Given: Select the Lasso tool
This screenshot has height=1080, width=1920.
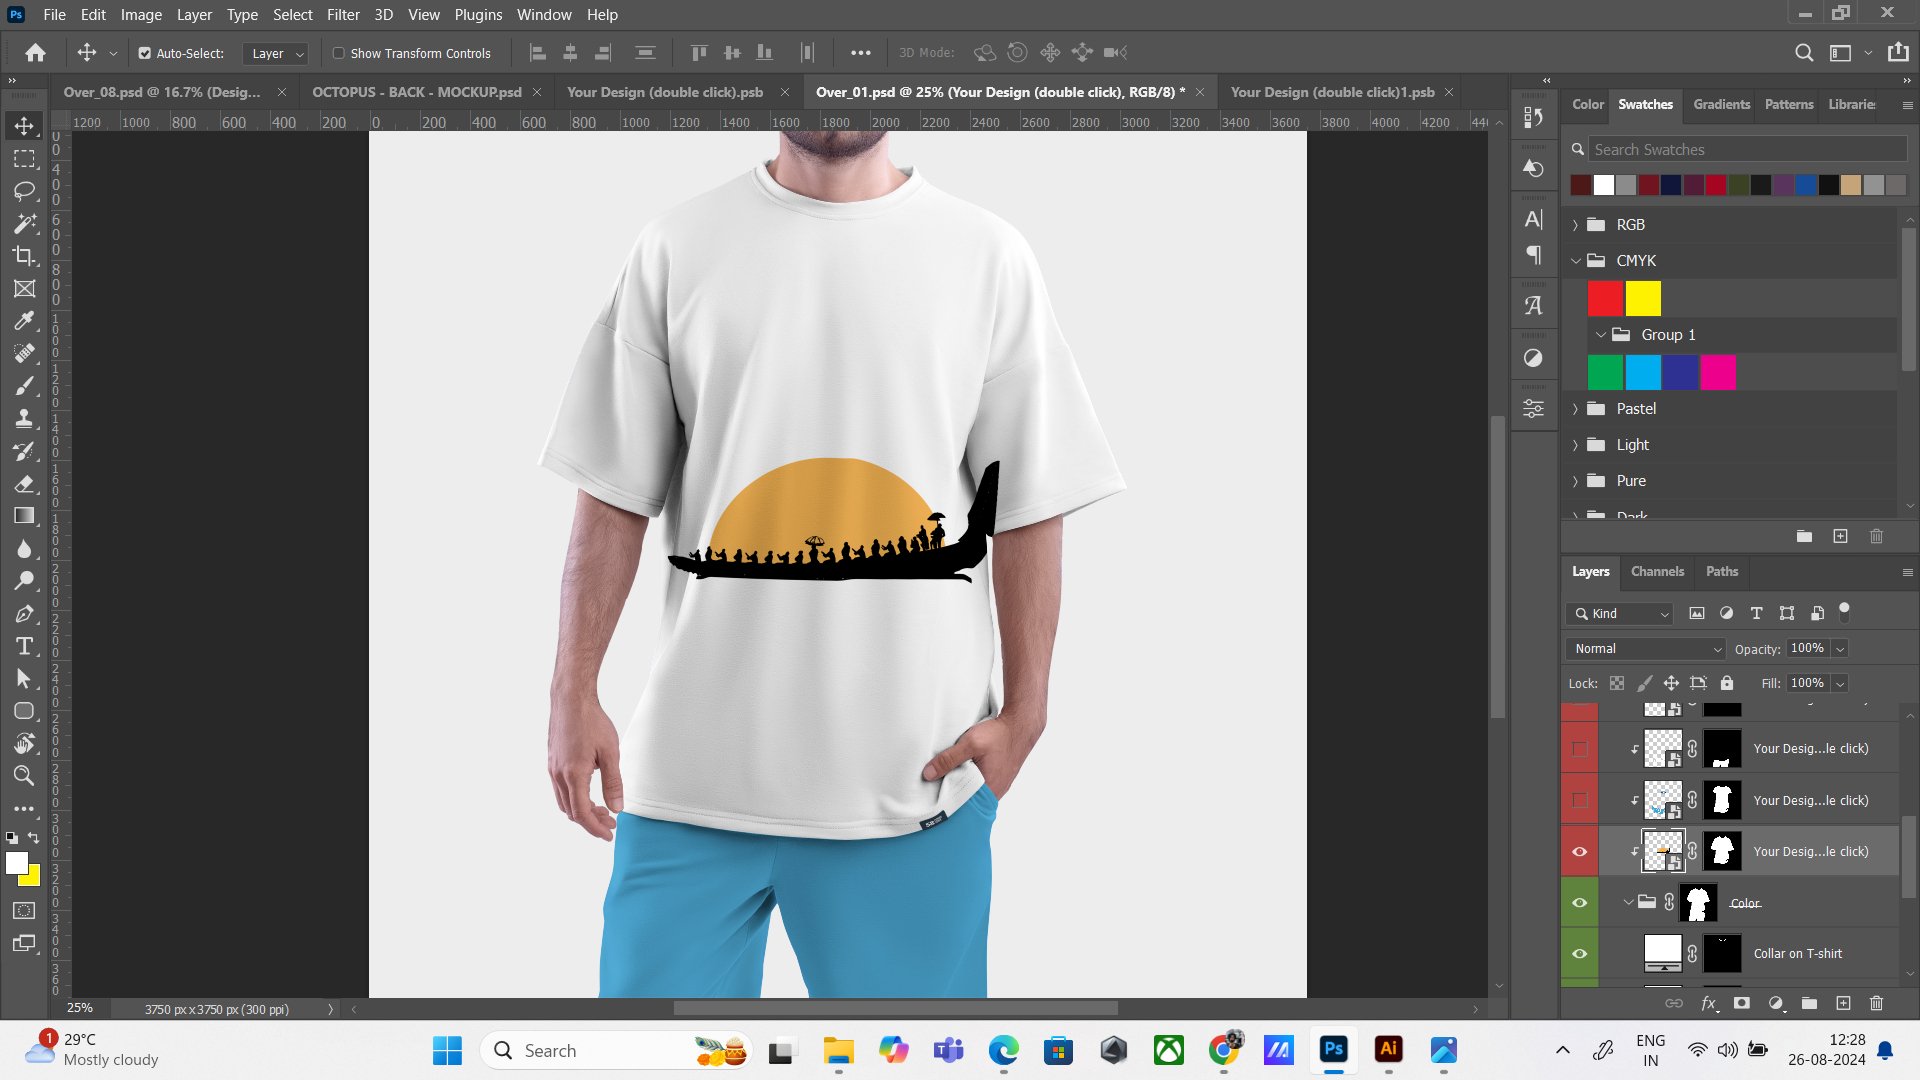Looking at the screenshot, I should 24,191.
